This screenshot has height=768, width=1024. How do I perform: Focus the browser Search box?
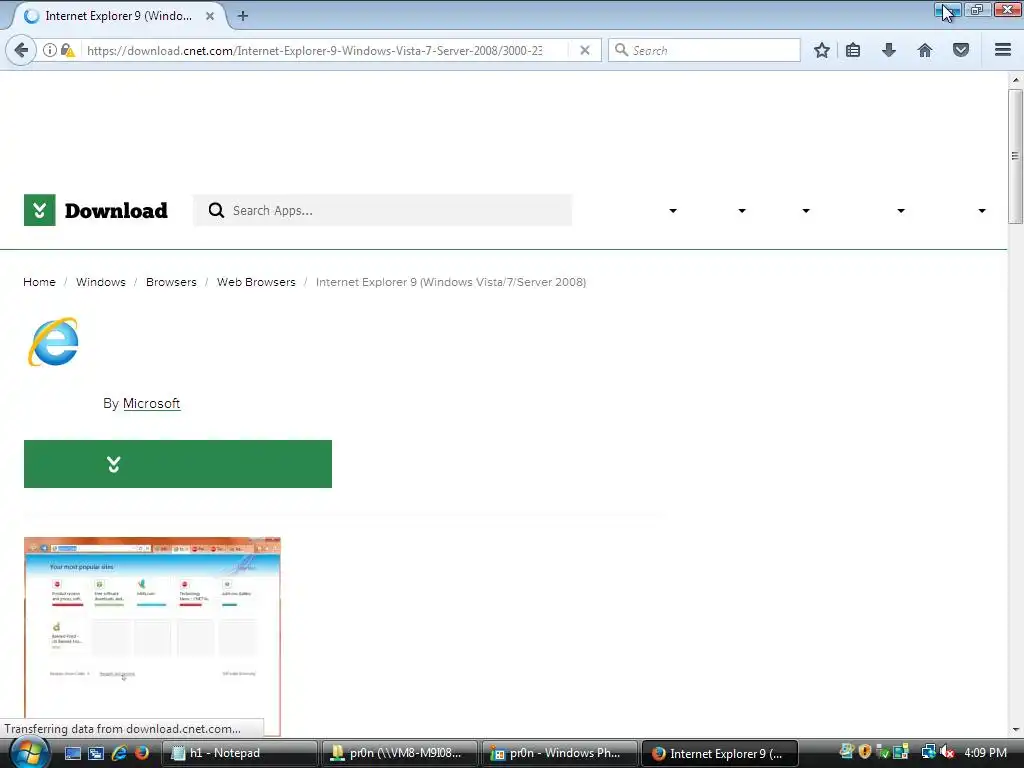coord(704,50)
